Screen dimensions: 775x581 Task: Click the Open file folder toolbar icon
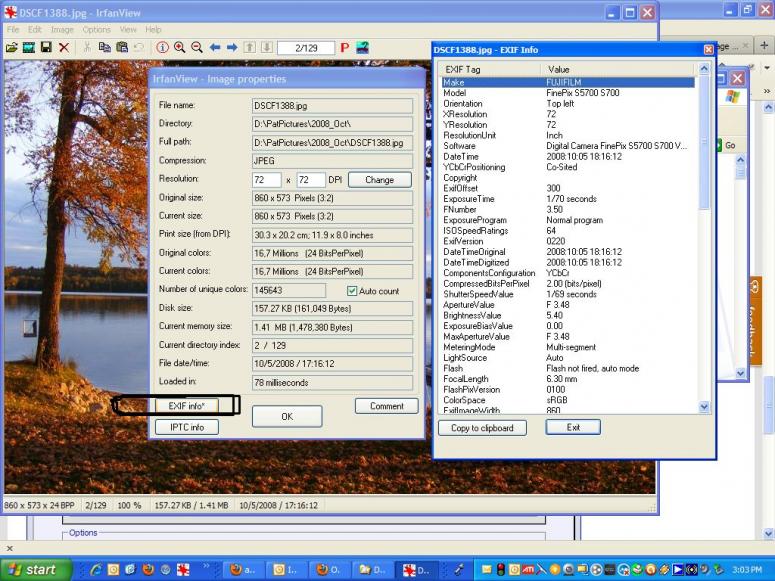pos(11,47)
